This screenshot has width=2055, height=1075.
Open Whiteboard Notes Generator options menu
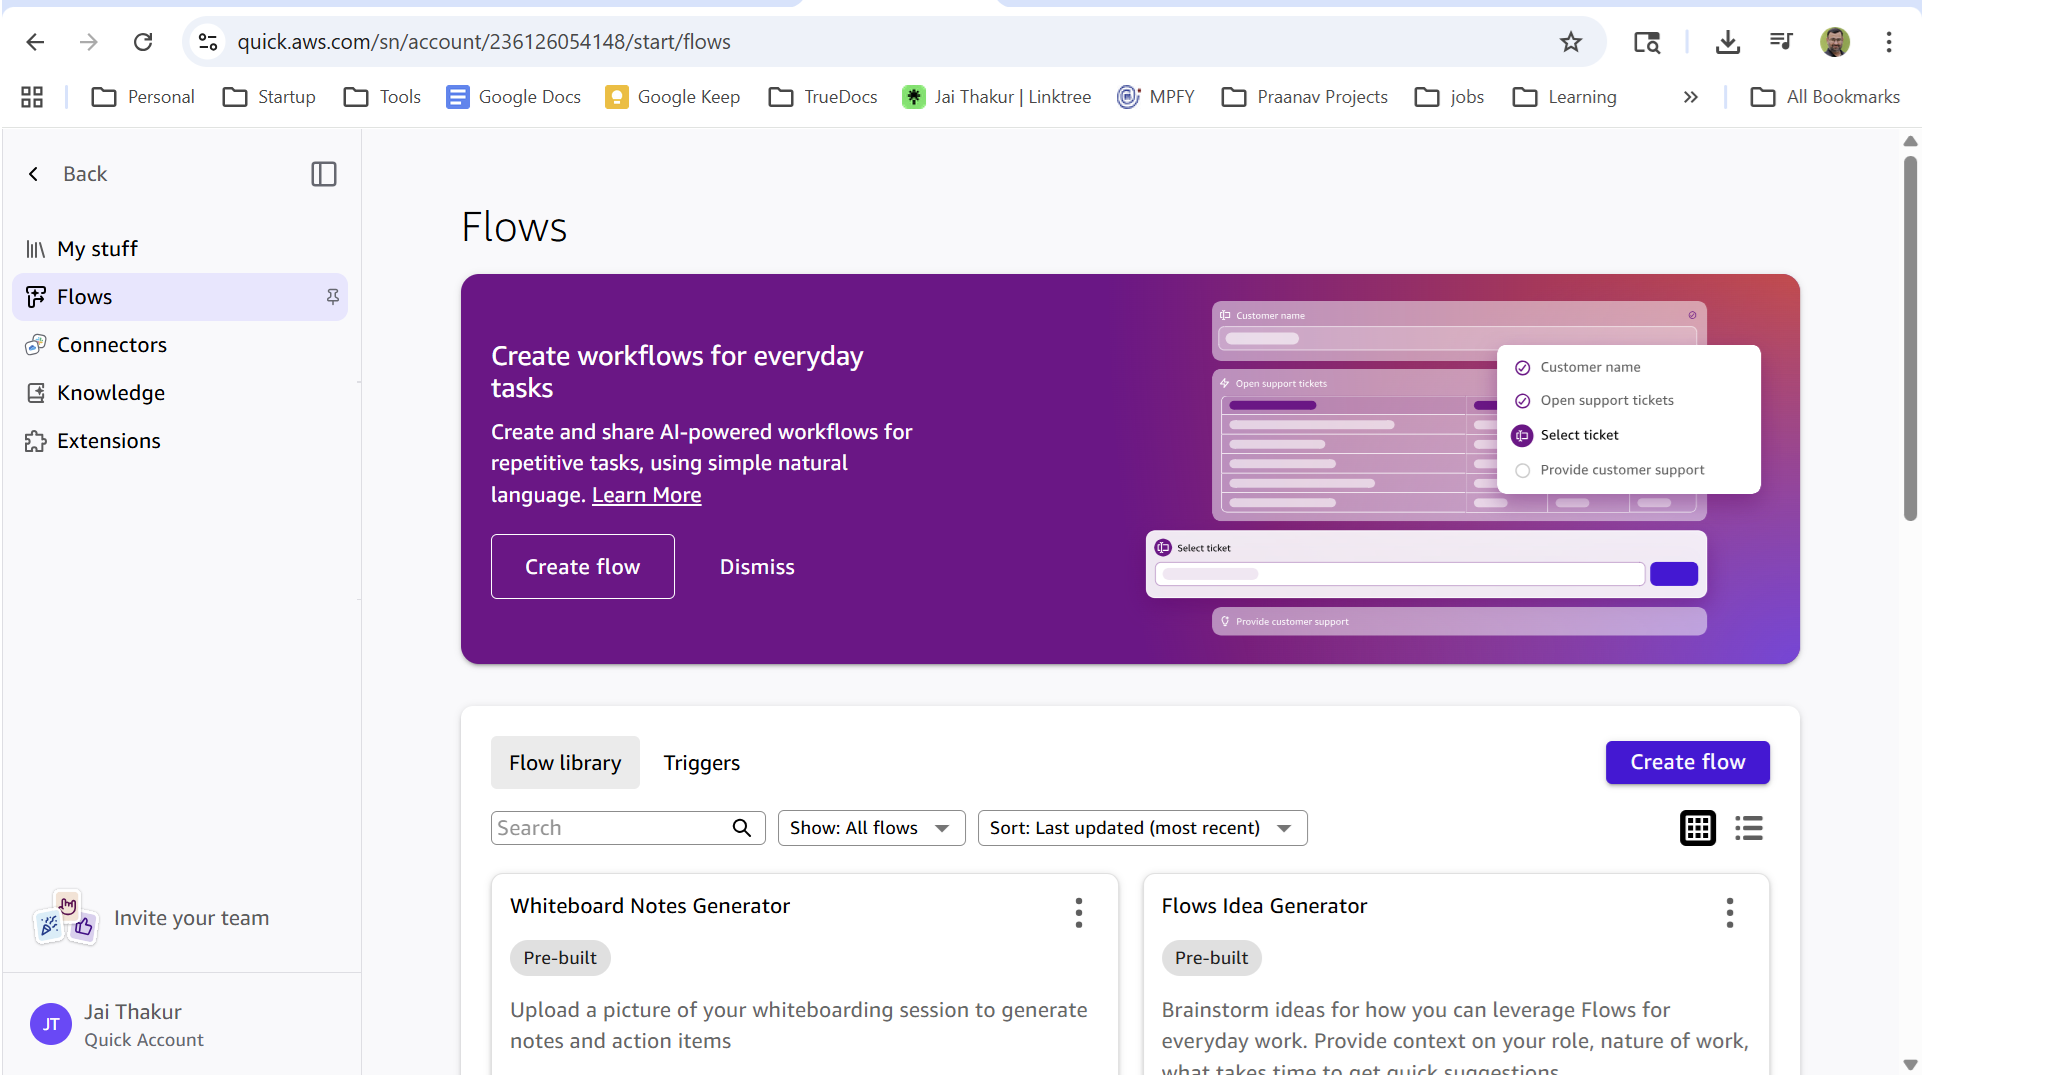tap(1079, 912)
